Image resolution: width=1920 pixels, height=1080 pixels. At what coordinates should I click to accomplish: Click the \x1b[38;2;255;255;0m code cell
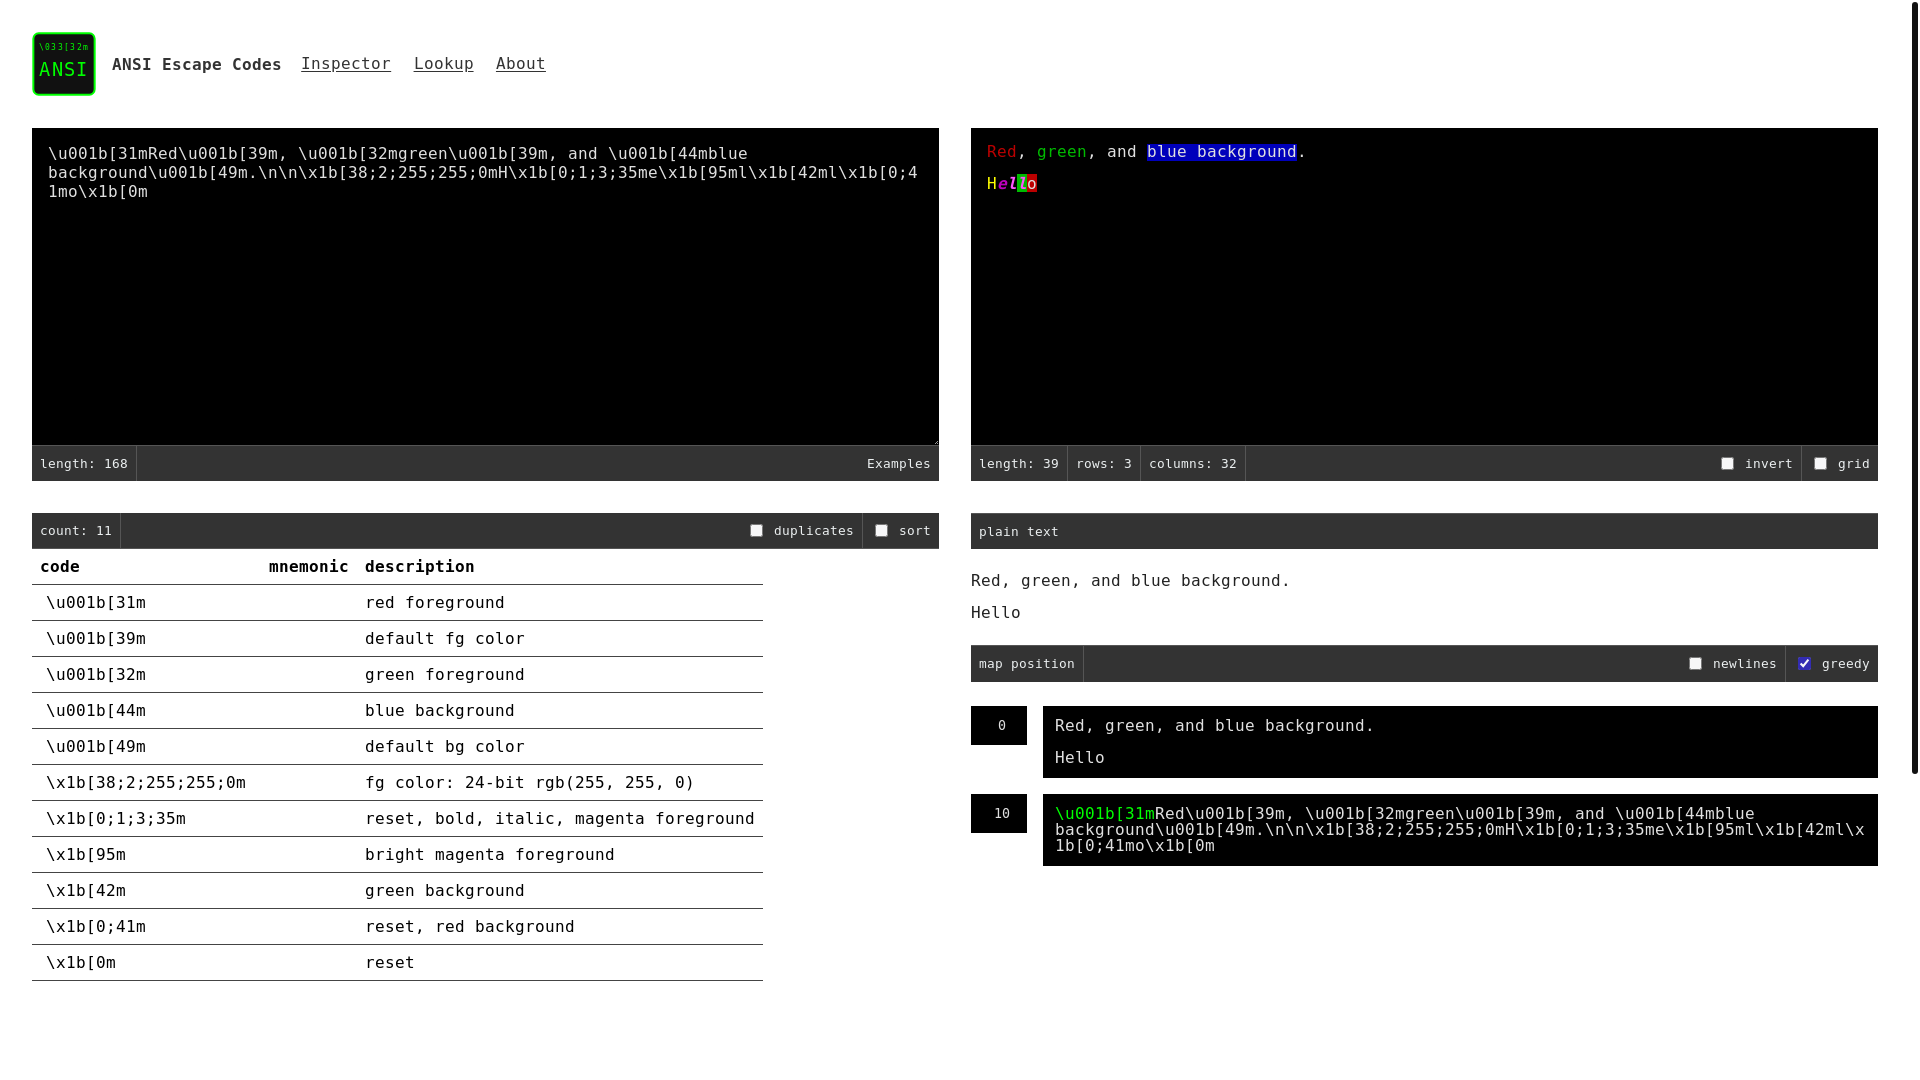(146, 783)
